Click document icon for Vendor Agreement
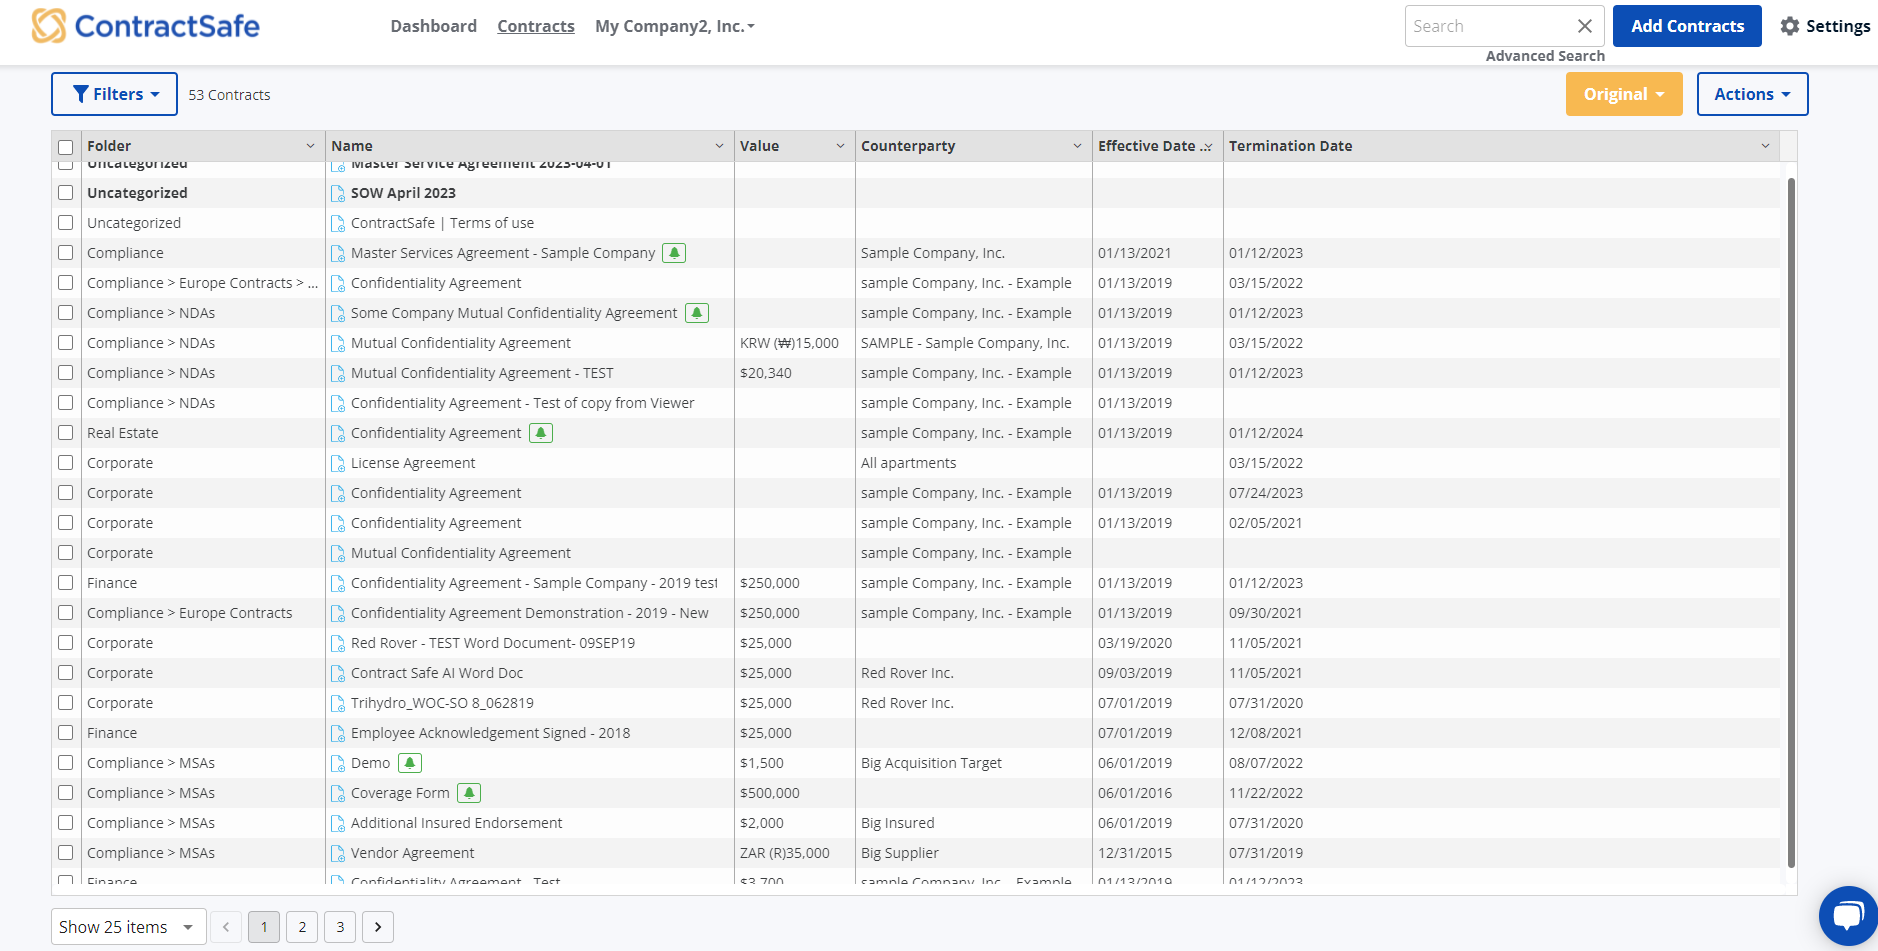The image size is (1878, 951). [x=338, y=853]
